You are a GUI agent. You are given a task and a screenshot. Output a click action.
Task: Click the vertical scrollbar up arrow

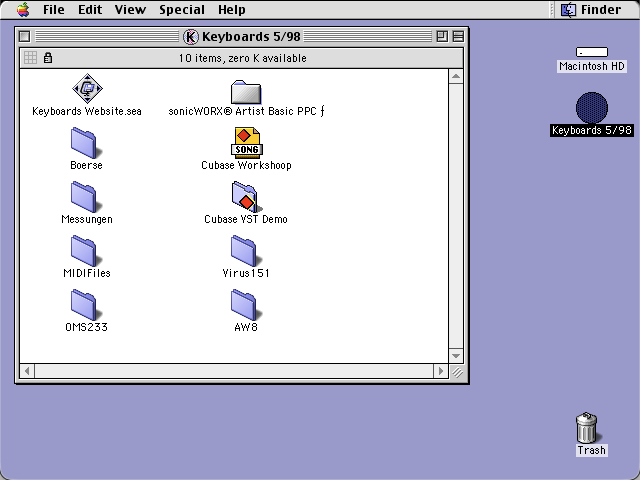(x=456, y=77)
